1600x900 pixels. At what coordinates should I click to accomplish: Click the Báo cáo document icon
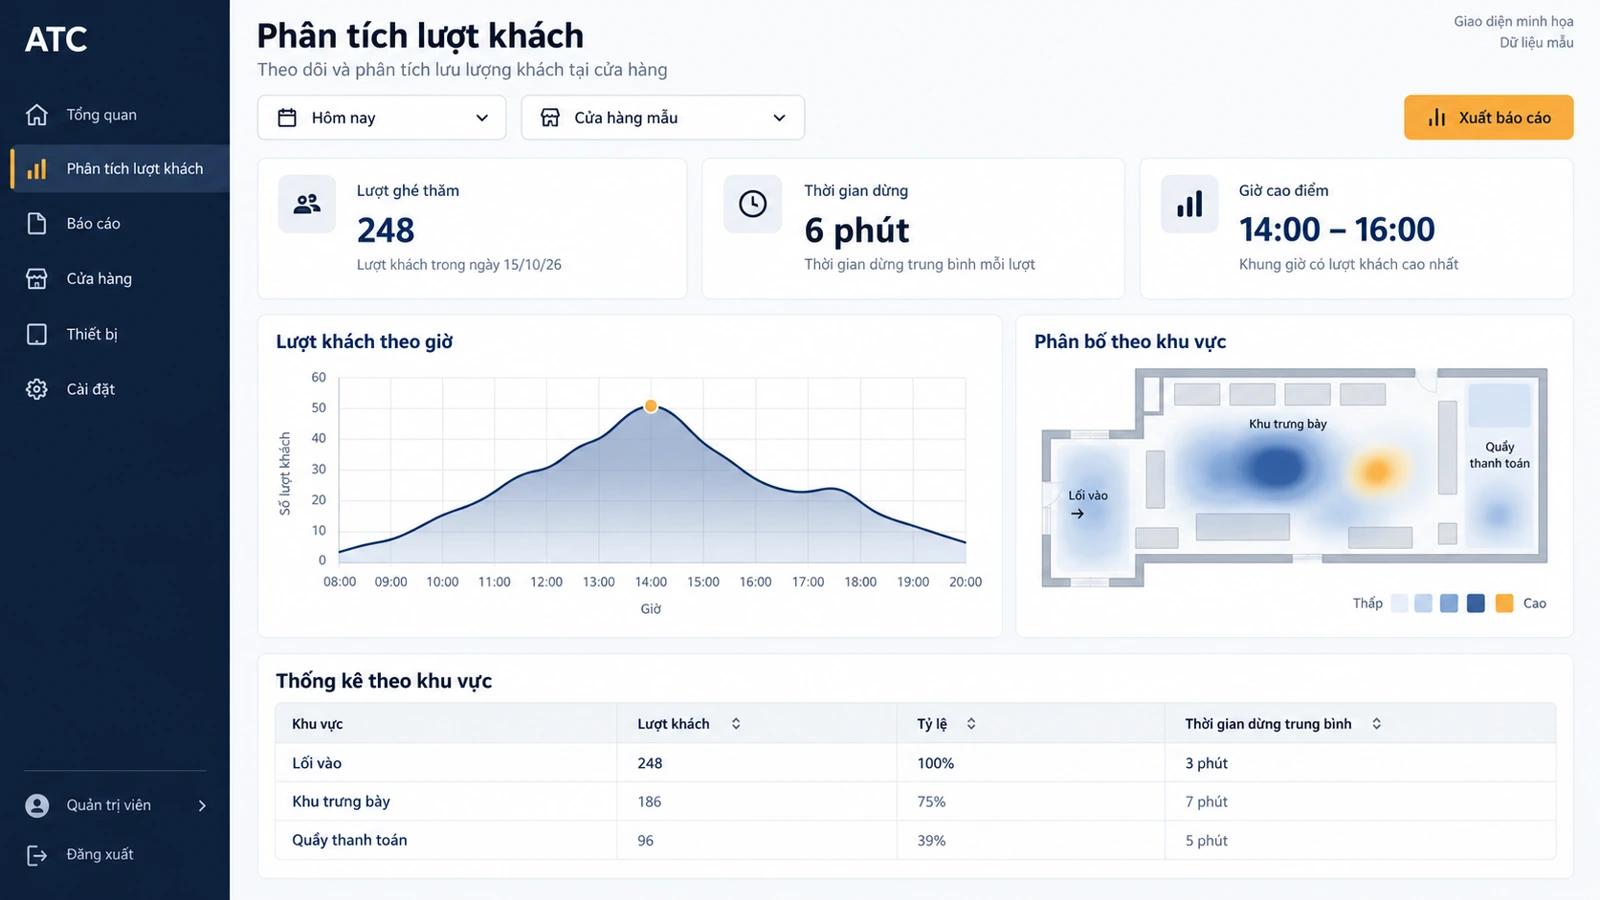tap(37, 224)
